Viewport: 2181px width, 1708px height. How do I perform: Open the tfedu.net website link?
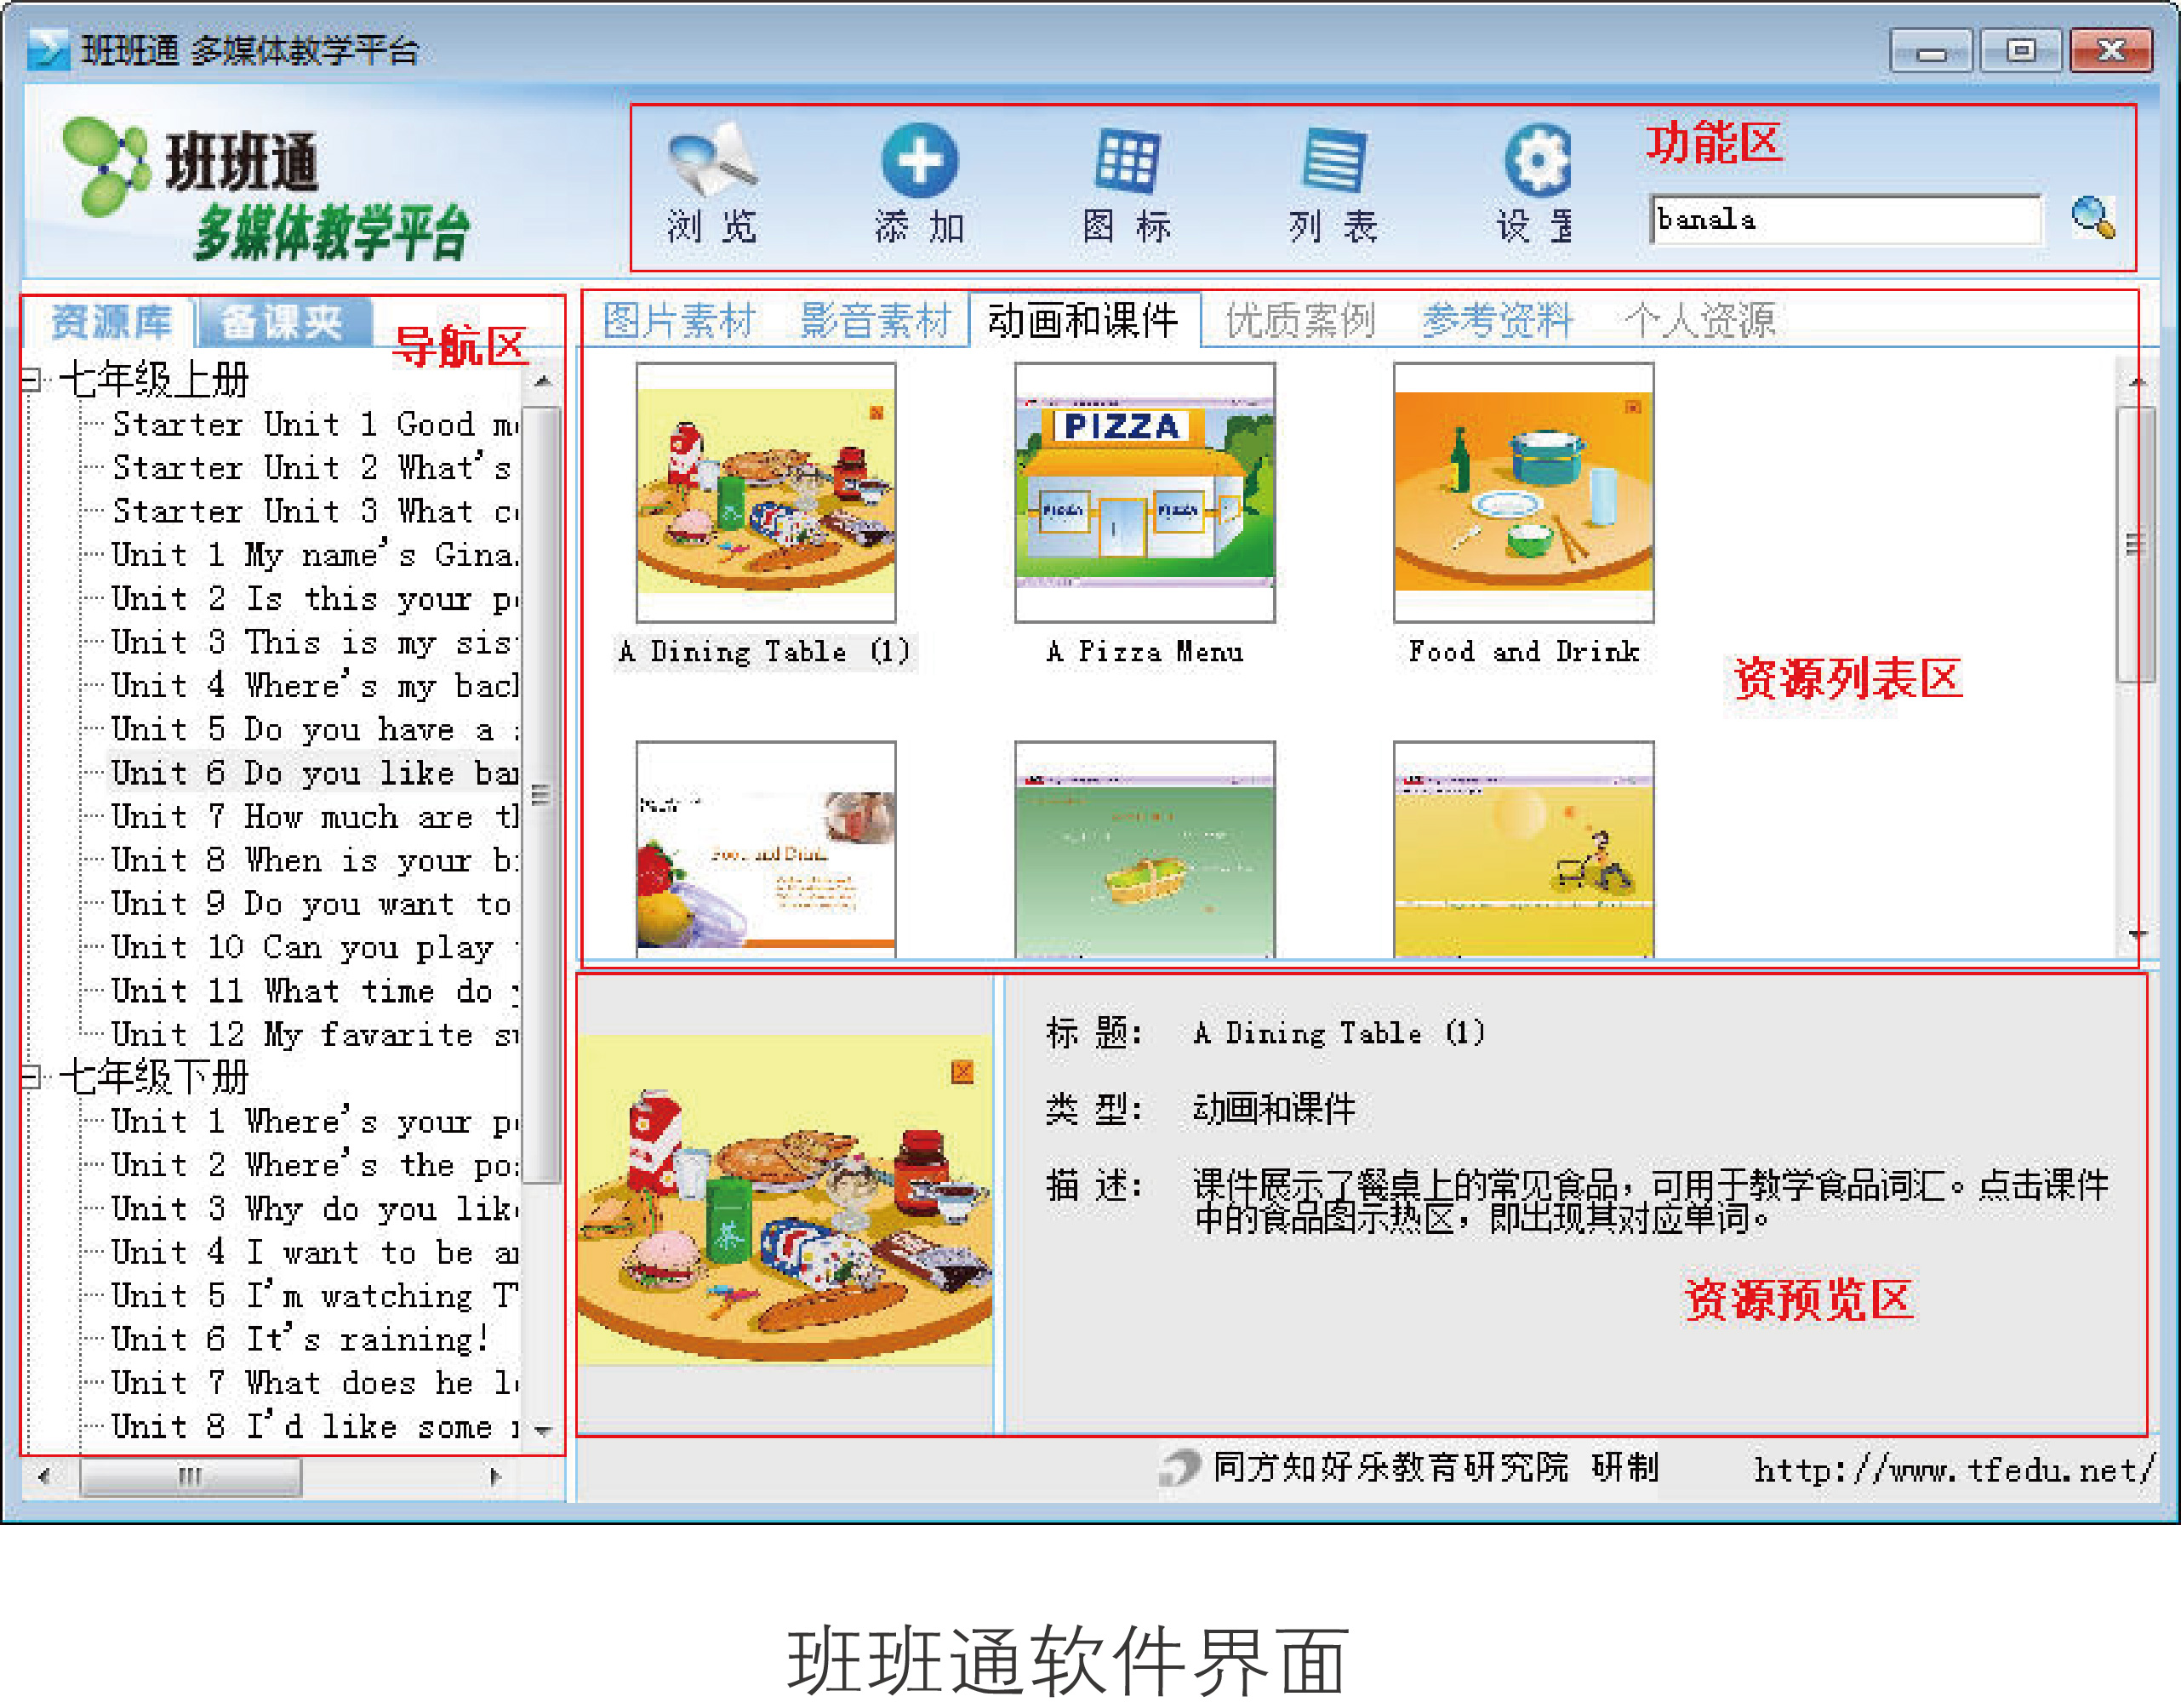click(x=1952, y=1469)
